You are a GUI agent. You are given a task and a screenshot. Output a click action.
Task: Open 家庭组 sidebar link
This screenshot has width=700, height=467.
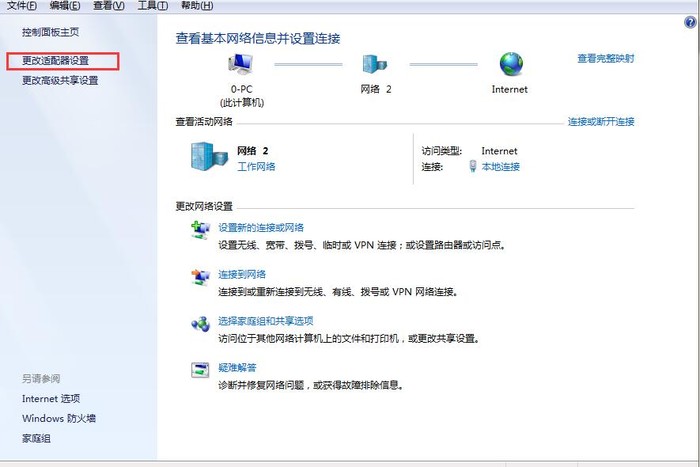36,439
